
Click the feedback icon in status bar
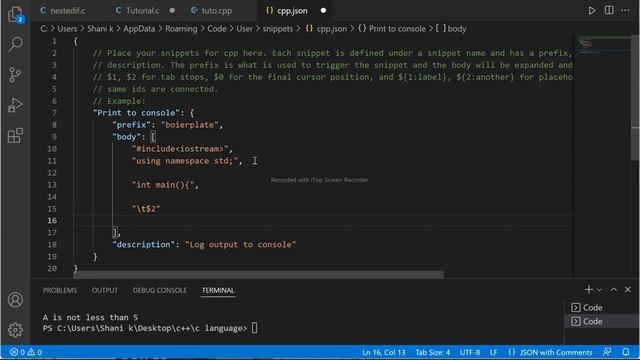(607, 352)
